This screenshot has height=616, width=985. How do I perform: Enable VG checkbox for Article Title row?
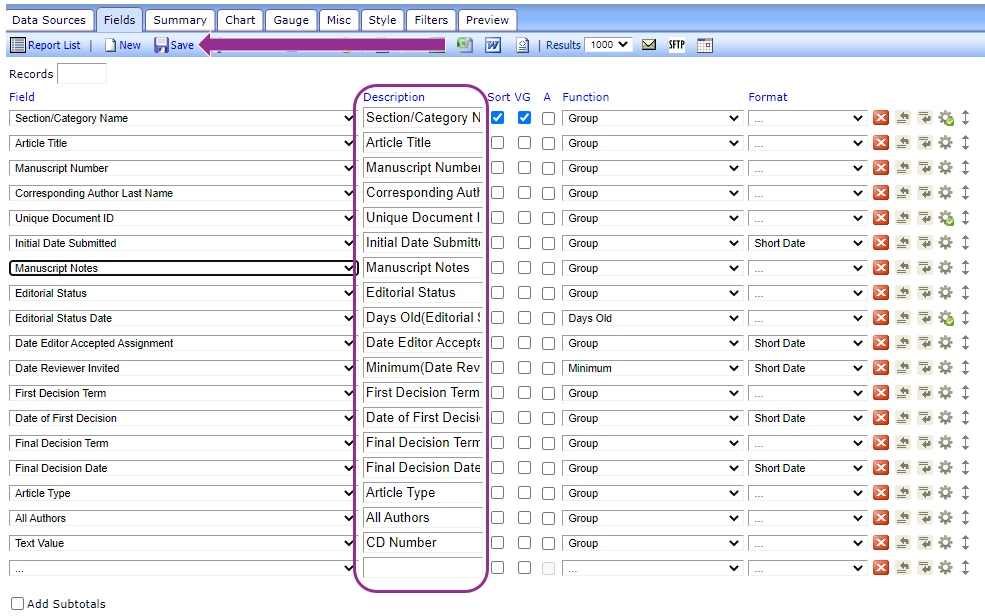(x=524, y=143)
